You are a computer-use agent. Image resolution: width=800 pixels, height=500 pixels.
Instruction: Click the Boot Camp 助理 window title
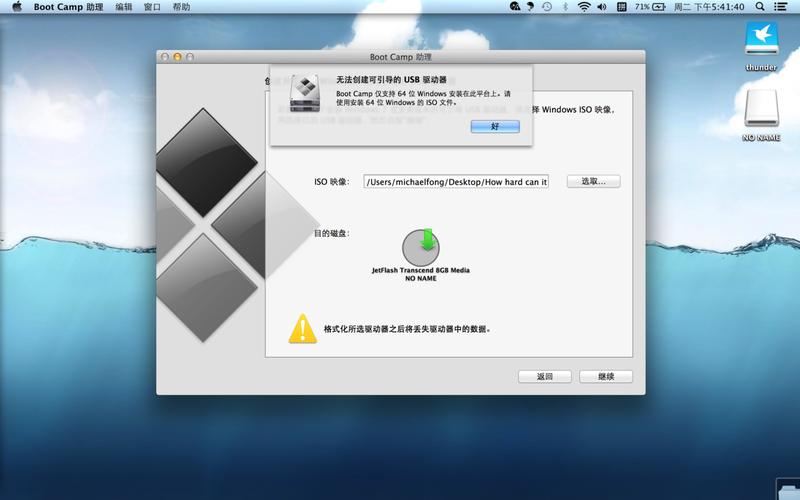click(401, 57)
